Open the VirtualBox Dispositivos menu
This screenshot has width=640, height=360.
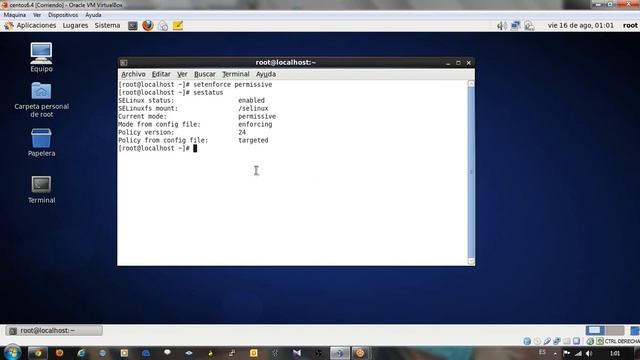coord(63,15)
